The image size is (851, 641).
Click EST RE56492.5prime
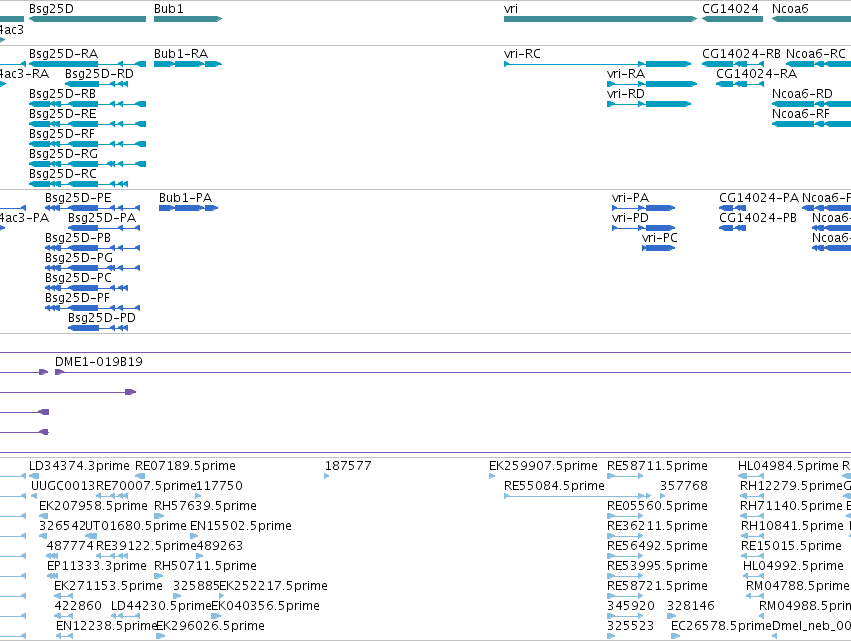point(625,556)
